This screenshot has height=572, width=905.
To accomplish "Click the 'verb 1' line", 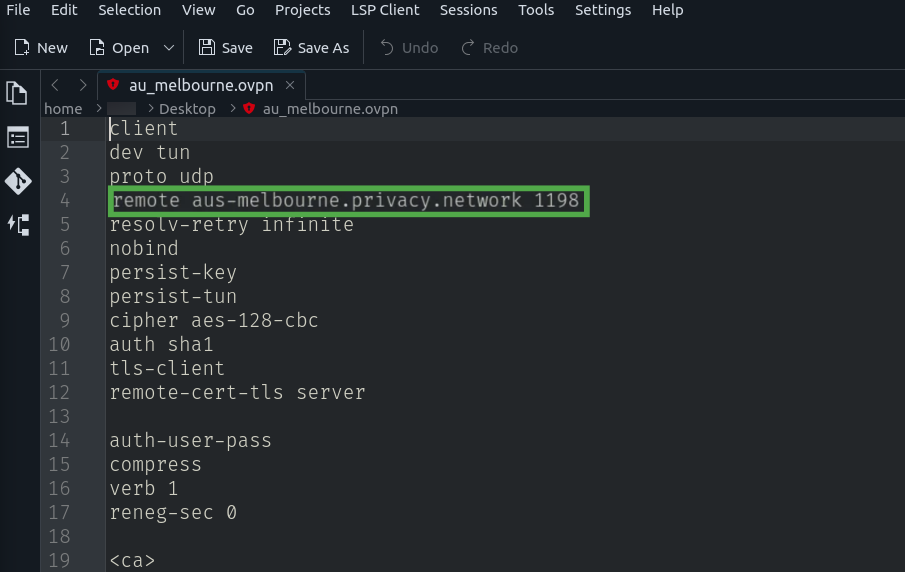I will (x=144, y=488).
